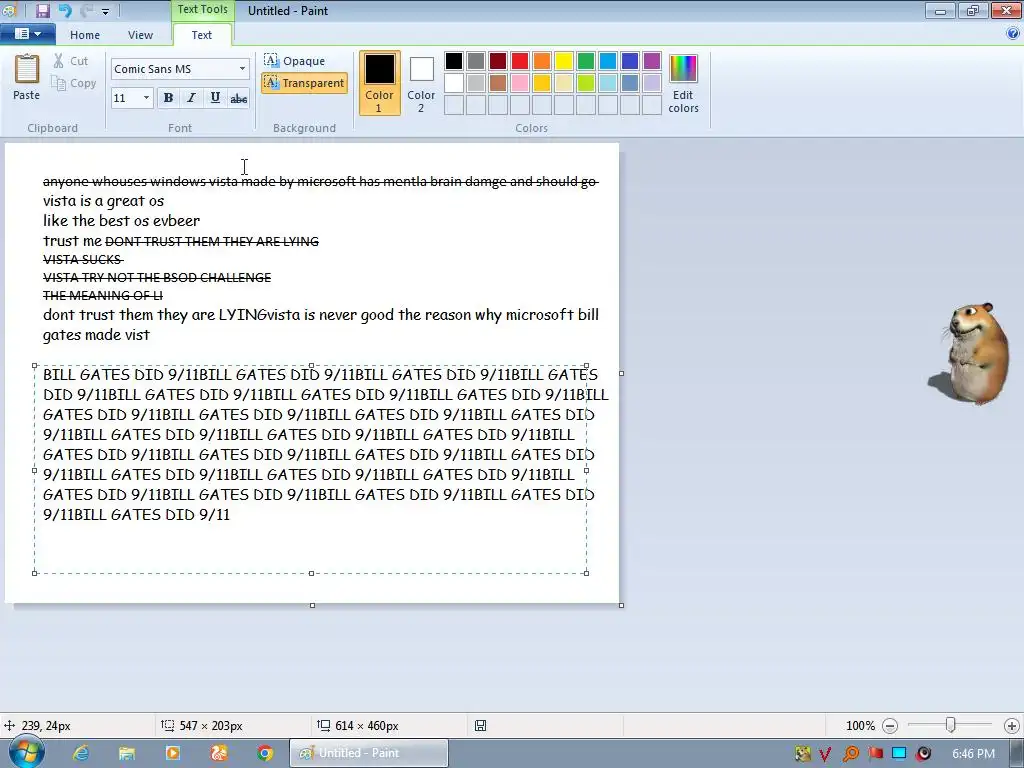Screen dimensions: 1024x768
Task: Click the Undo arrow in title bar
Action: coord(64,10)
